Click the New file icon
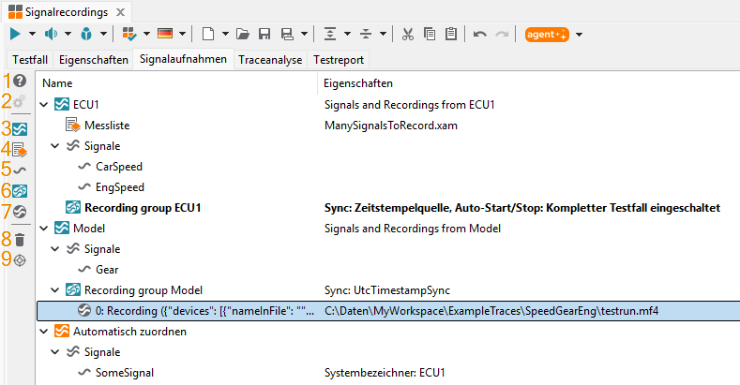This screenshot has height=385, width=740. 208,34
